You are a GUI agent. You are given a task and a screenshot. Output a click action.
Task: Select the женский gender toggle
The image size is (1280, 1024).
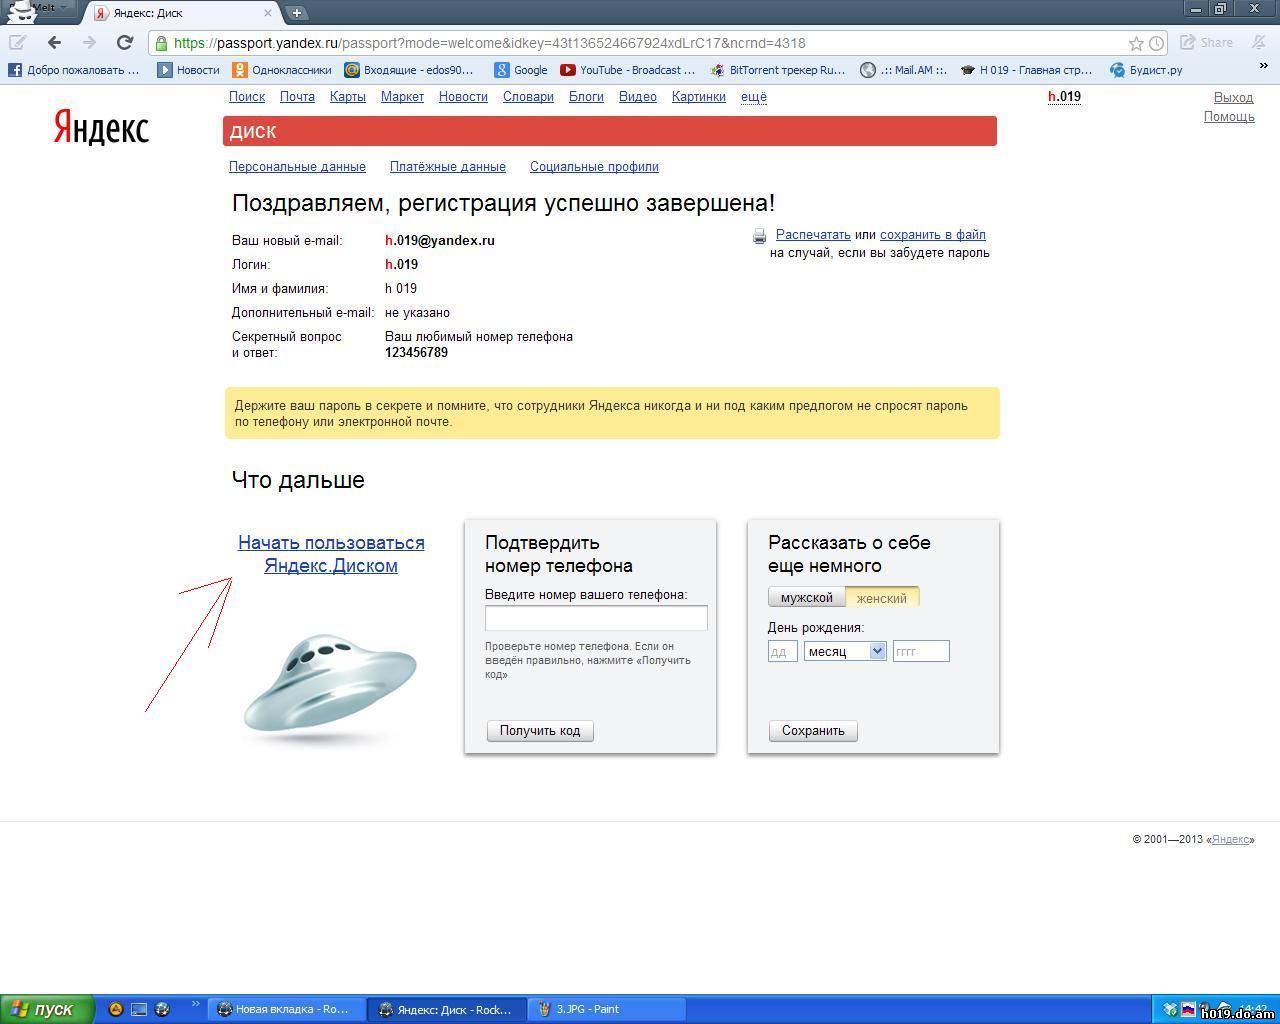[x=882, y=598]
